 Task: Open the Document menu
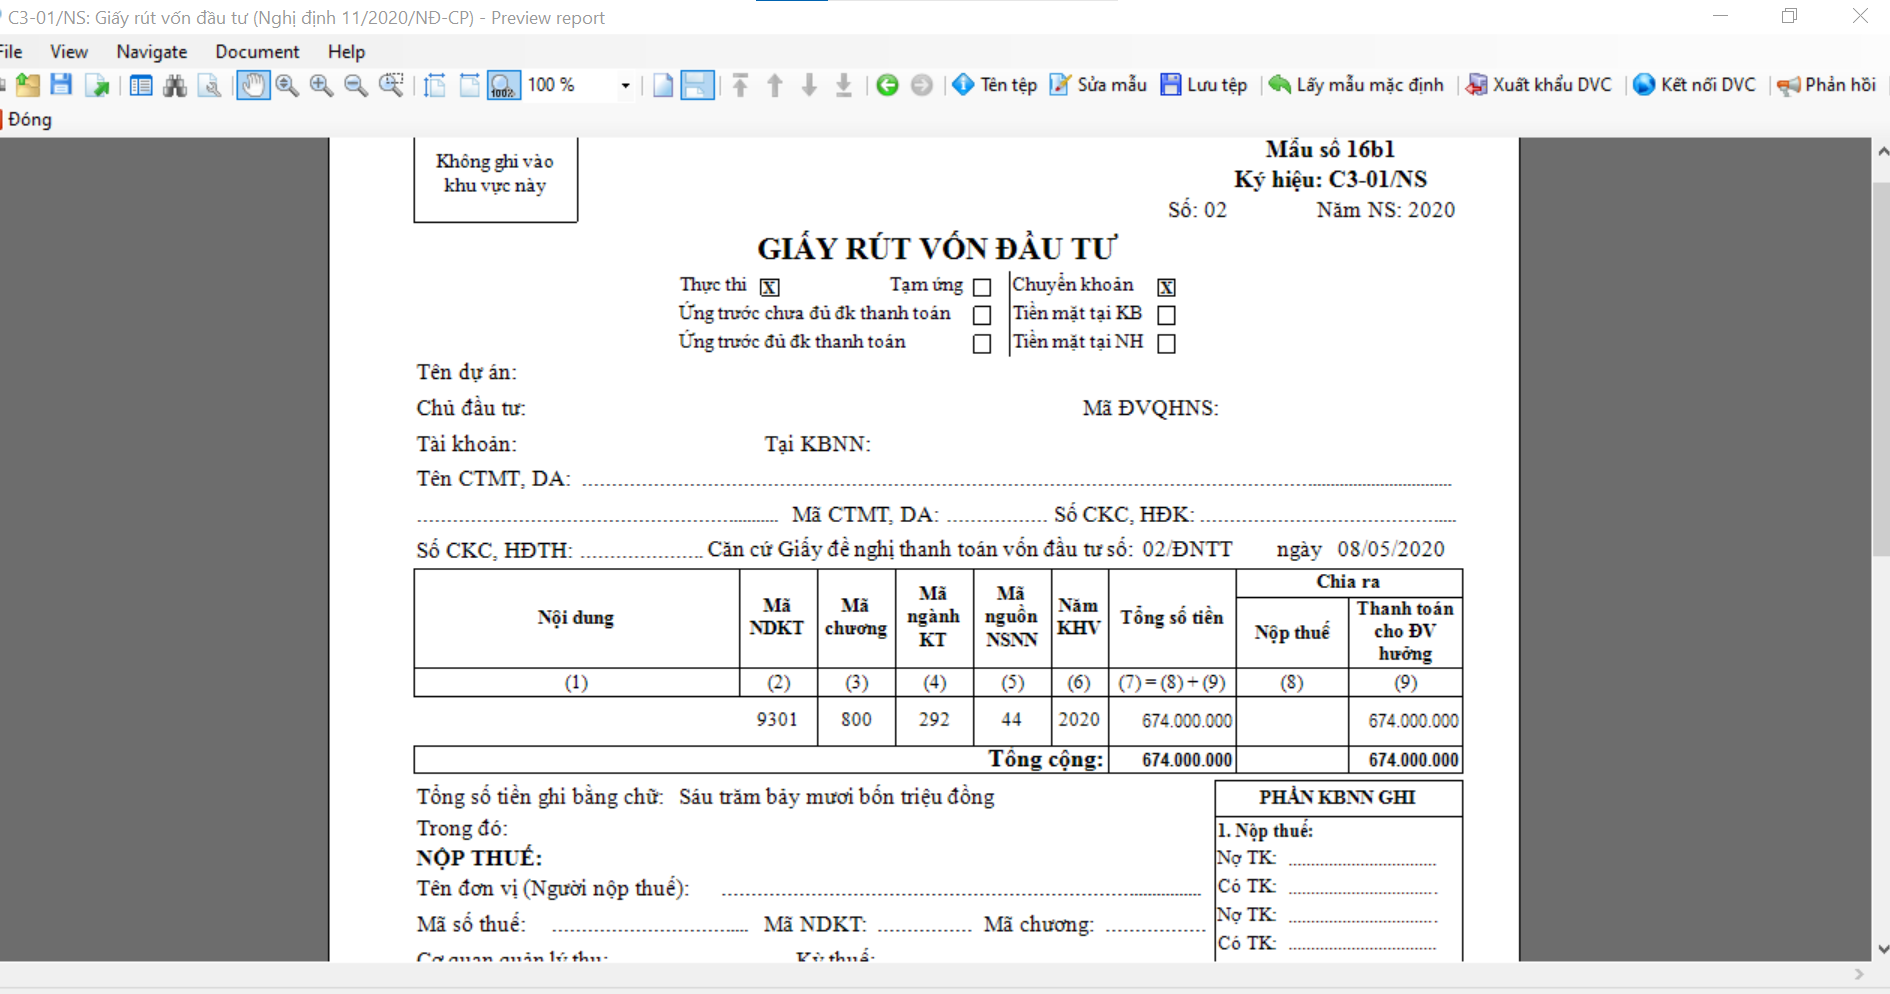pyautogui.click(x=257, y=52)
